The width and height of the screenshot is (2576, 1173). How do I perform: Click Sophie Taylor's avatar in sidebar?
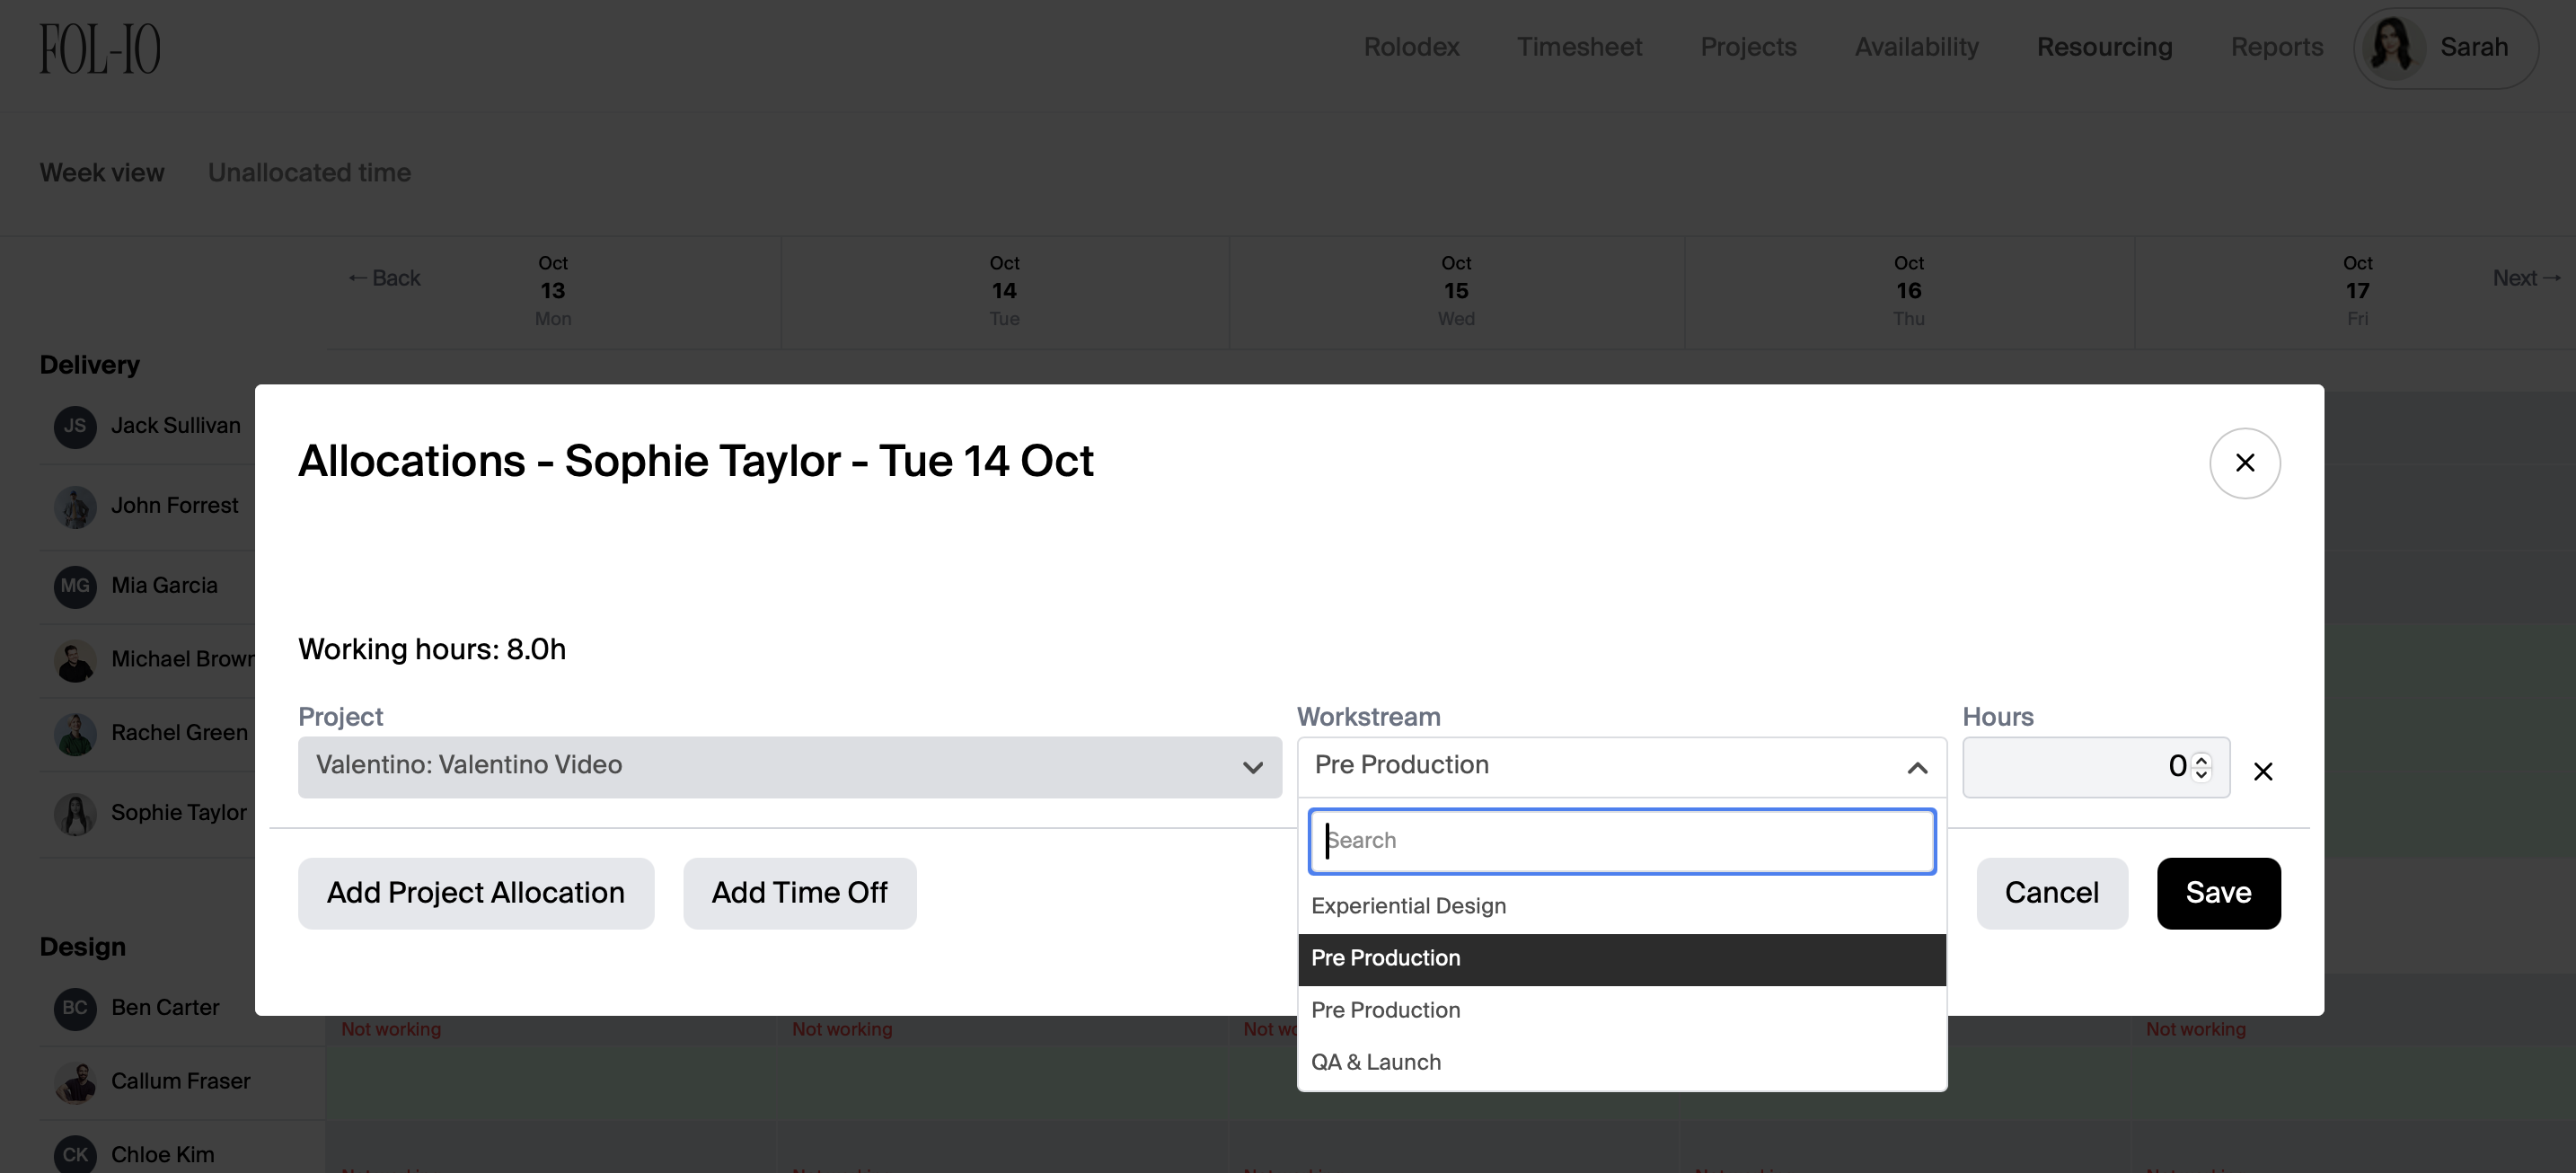coord(75,814)
